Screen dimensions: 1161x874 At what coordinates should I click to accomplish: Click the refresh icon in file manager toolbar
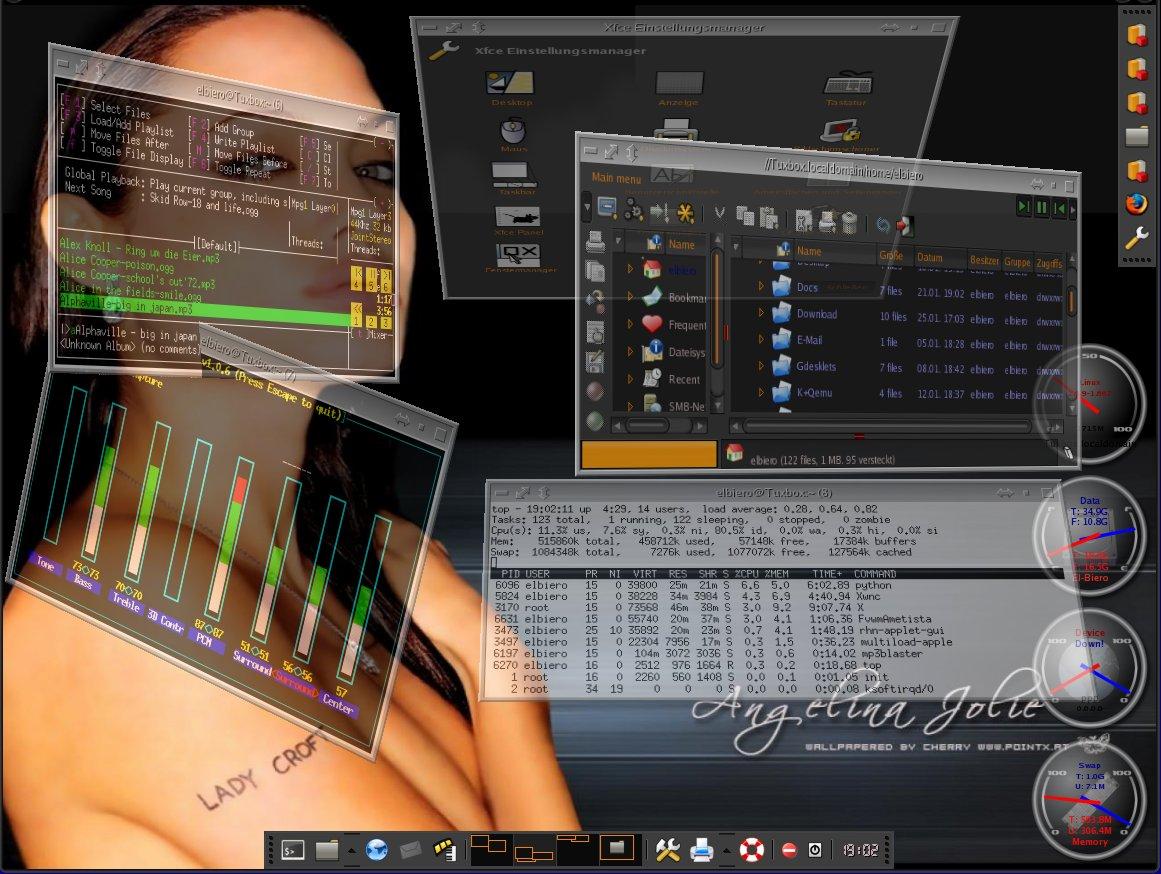(x=883, y=224)
